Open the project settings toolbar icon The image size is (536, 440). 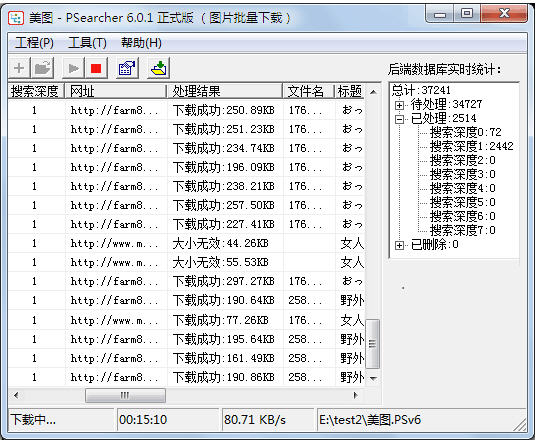(127, 68)
